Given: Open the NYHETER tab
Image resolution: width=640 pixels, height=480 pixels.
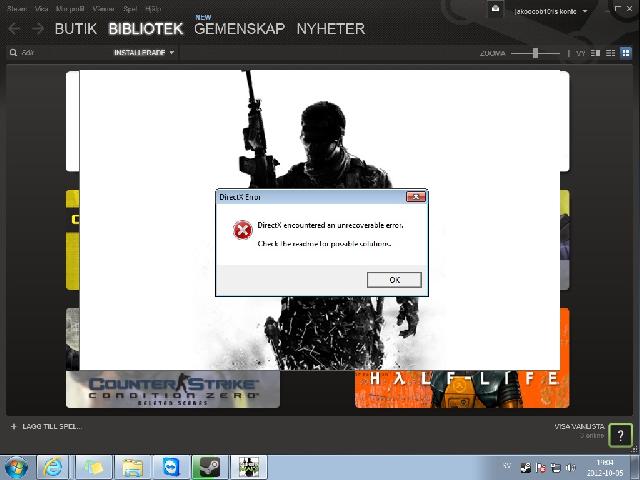Looking at the screenshot, I should coord(331,29).
